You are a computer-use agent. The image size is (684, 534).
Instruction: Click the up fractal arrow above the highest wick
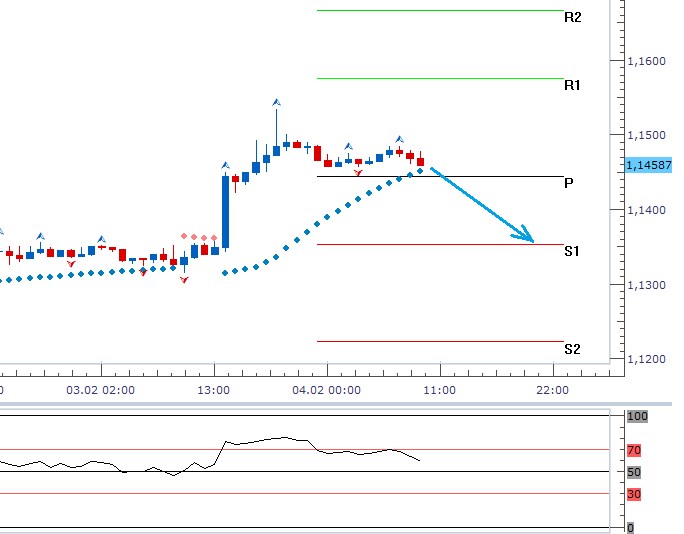tap(276, 102)
